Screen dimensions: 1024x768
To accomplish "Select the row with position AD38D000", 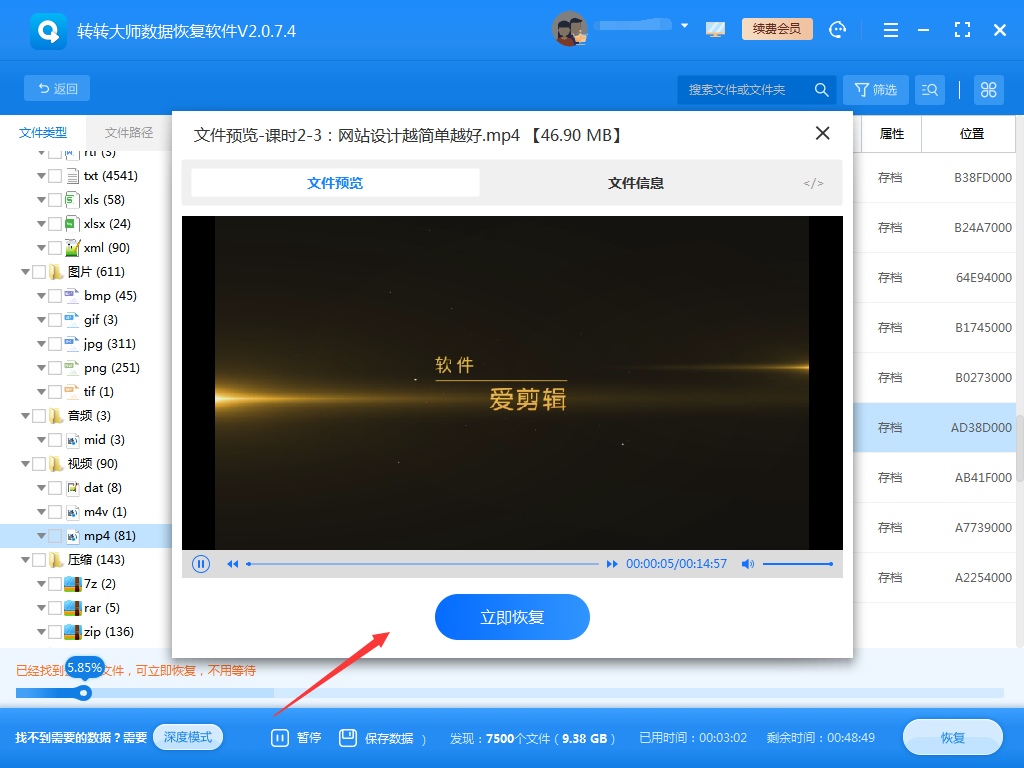I will coord(935,427).
